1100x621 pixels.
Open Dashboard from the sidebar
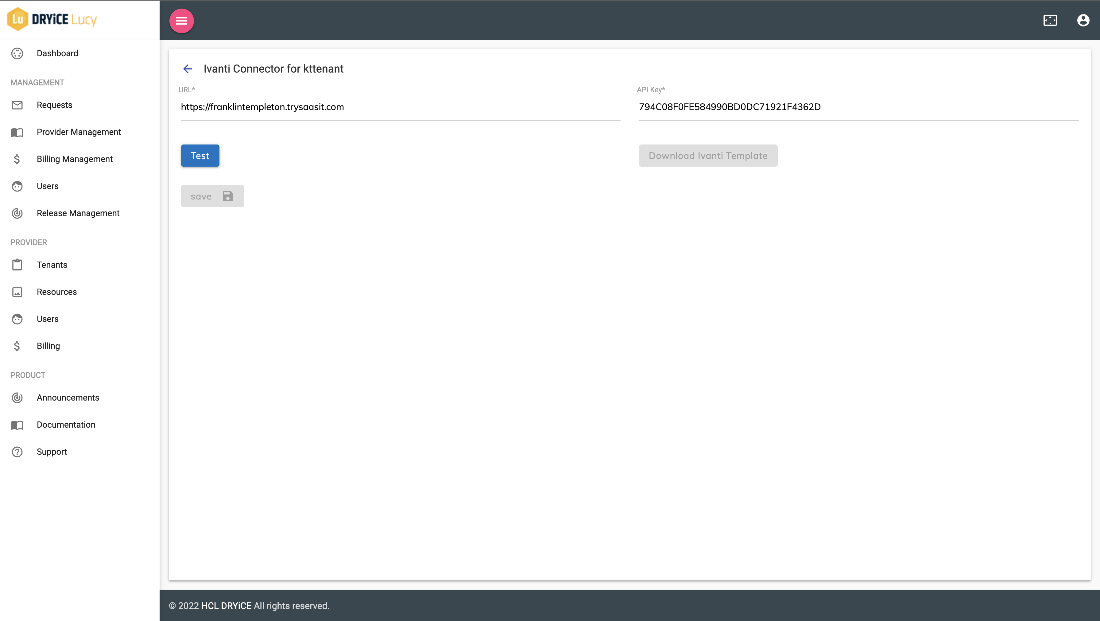pyautogui.click(x=58, y=53)
